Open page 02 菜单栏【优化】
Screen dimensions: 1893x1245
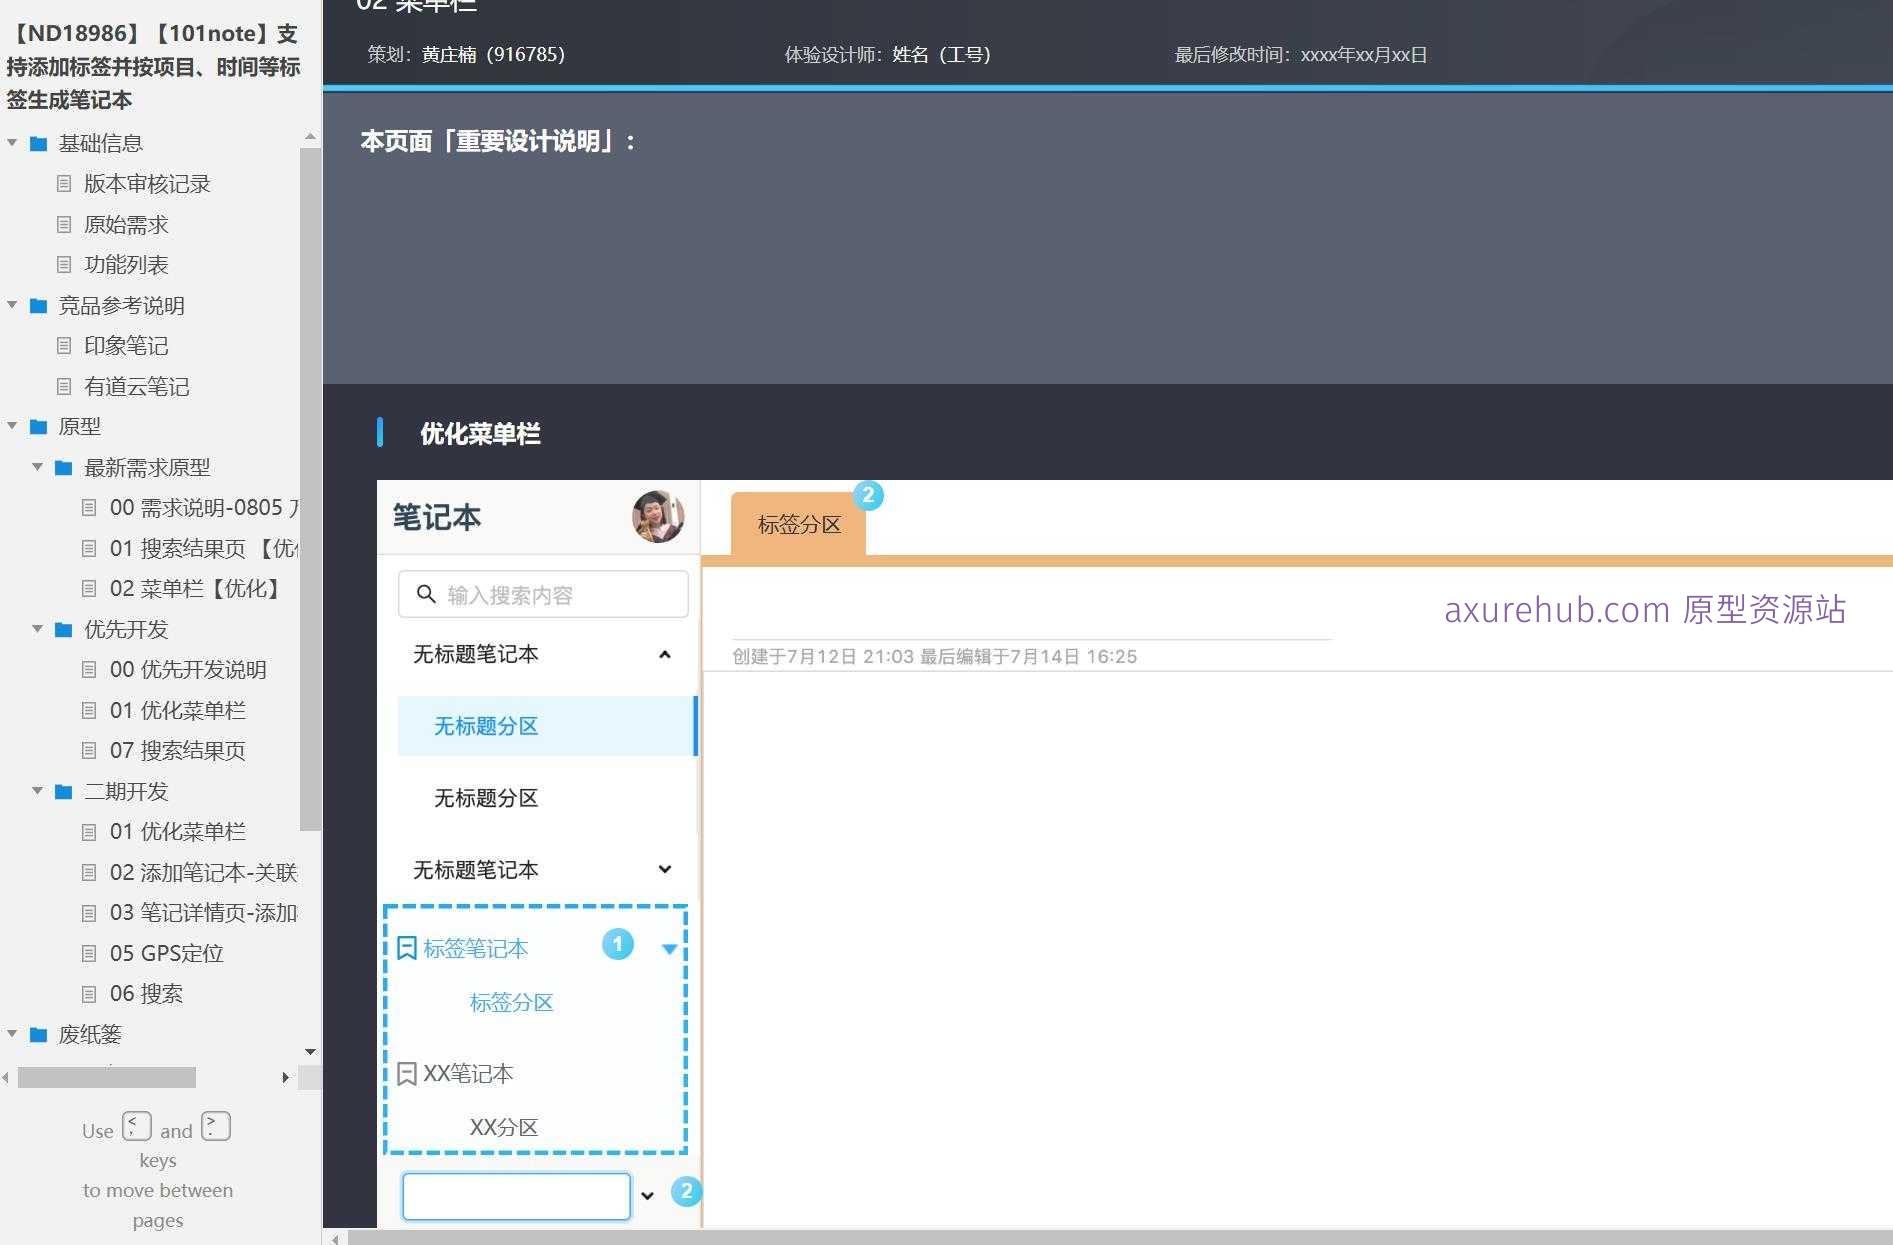[x=196, y=588]
